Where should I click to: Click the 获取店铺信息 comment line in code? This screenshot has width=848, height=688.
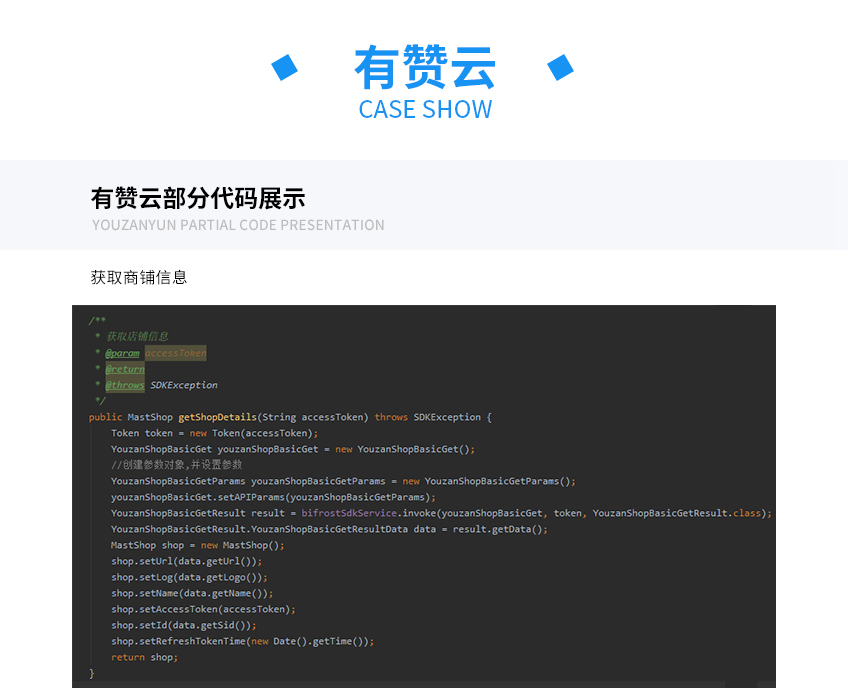click(138, 337)
